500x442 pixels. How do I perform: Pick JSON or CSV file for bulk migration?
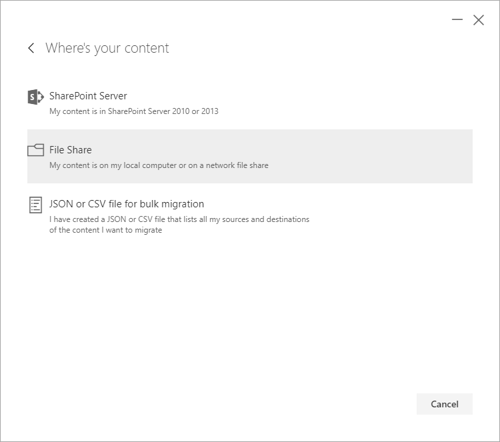(x=127, y=204)
